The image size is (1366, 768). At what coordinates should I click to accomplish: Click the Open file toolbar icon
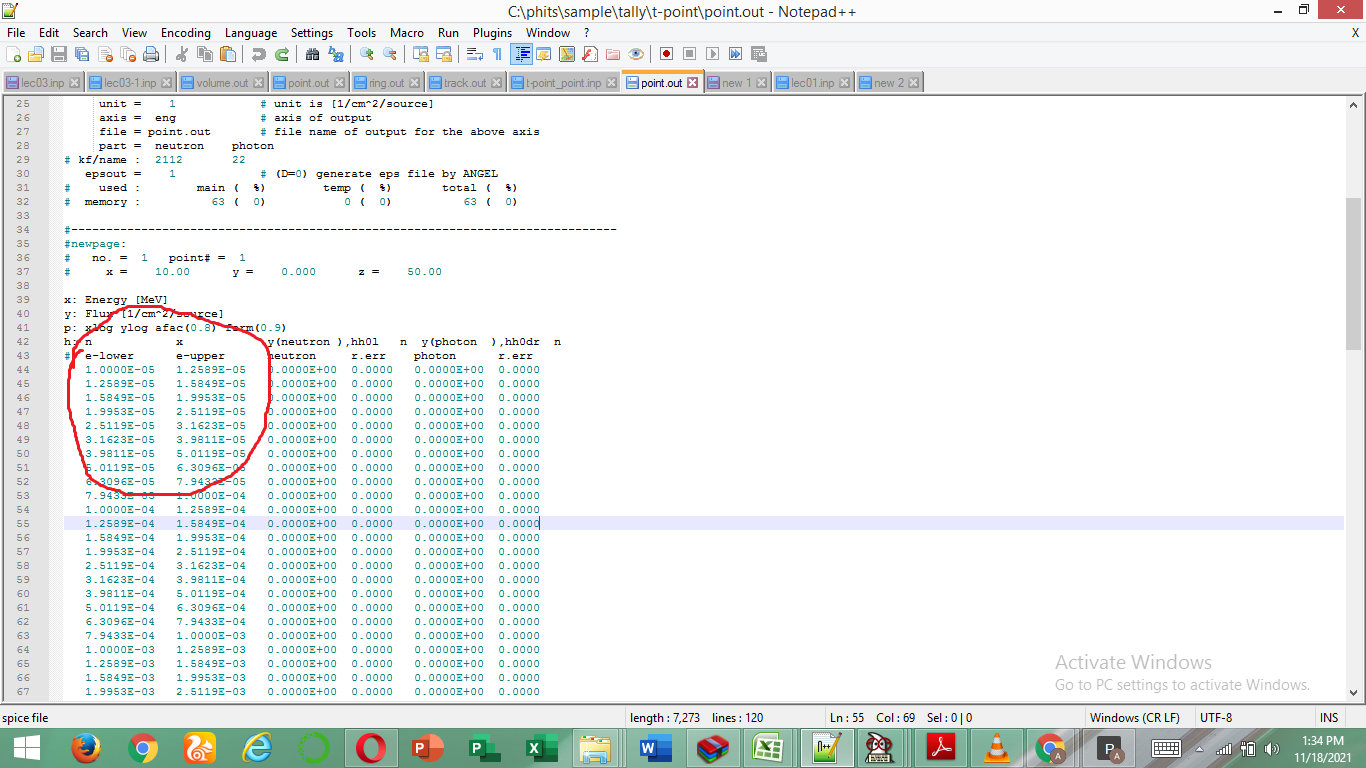click(36, 54)
